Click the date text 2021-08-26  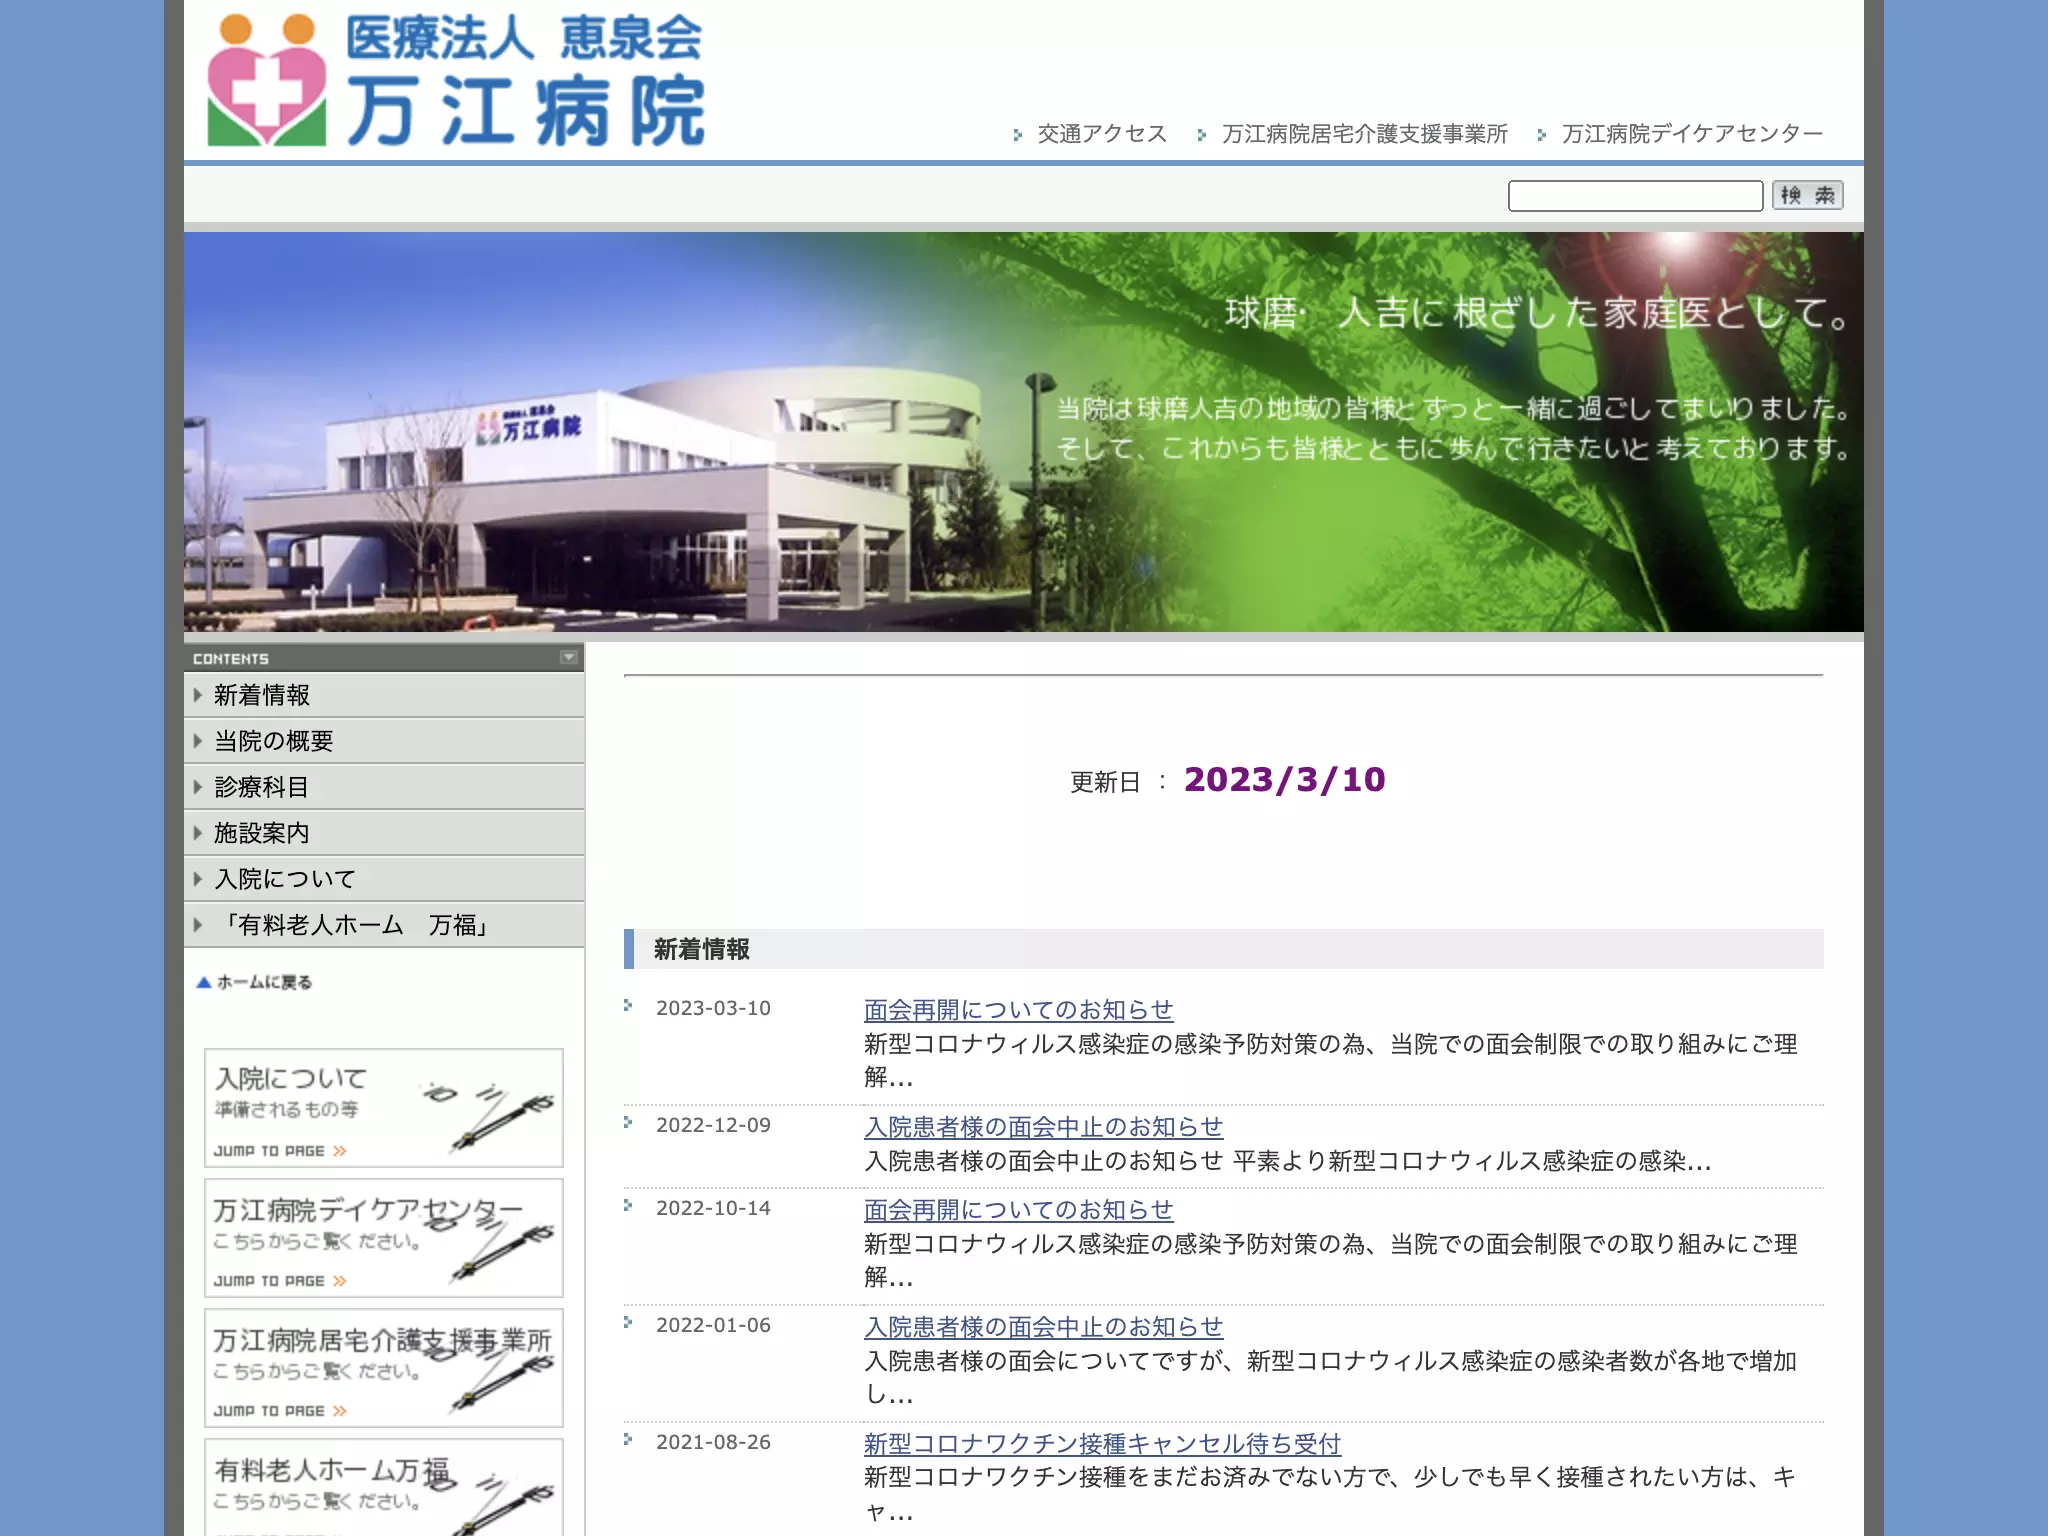coord(713,1442)
